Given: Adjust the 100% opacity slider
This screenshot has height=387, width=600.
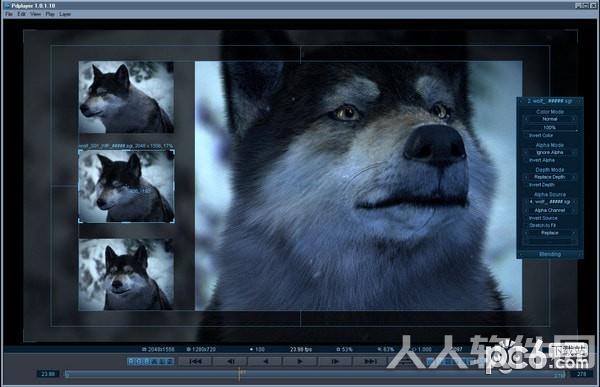Looking at the screenshot, I should (x=550, y=127).
